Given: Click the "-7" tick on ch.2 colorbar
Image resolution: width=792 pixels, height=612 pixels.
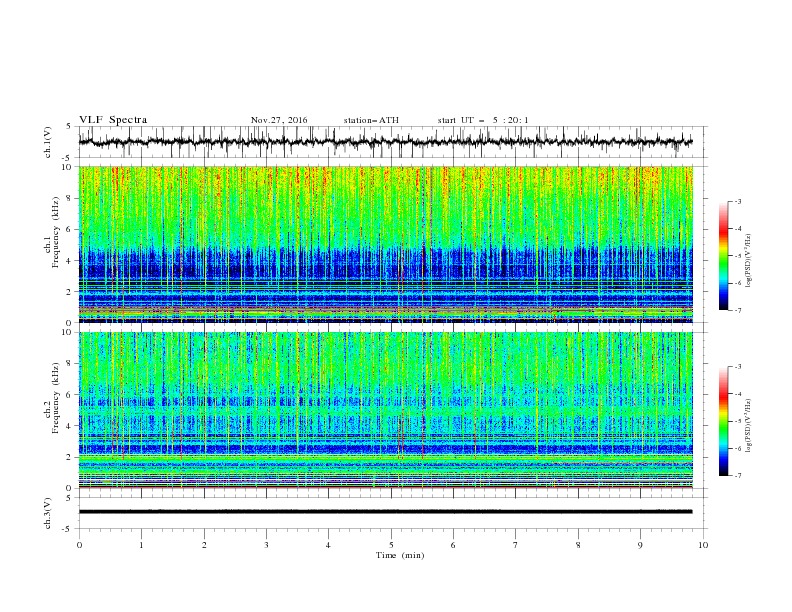Looking at the screenshot, I should [738, 475].
